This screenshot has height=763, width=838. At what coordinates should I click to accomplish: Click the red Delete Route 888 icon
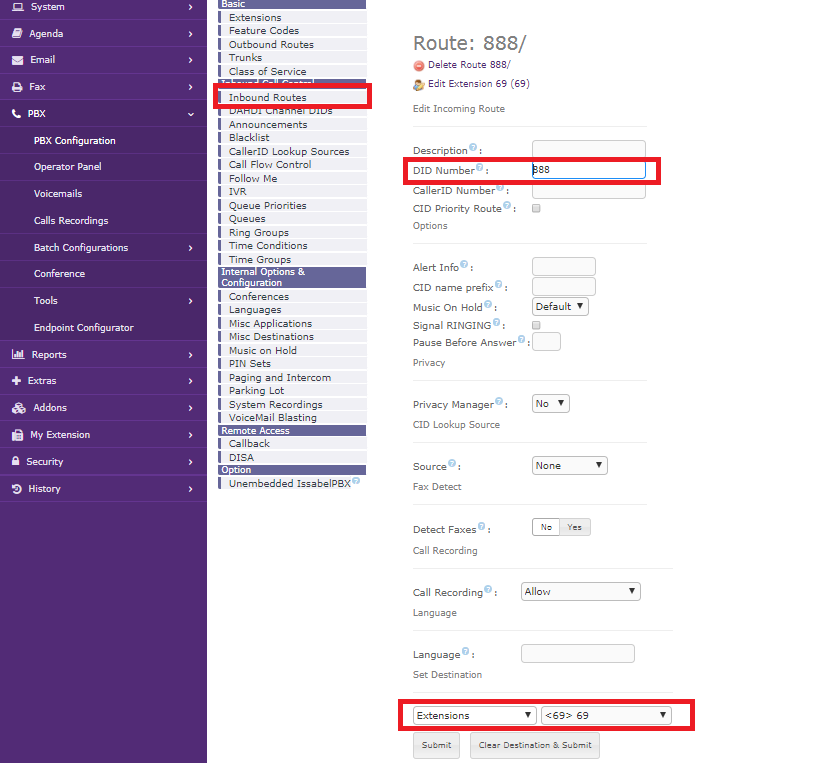(419, 65)
